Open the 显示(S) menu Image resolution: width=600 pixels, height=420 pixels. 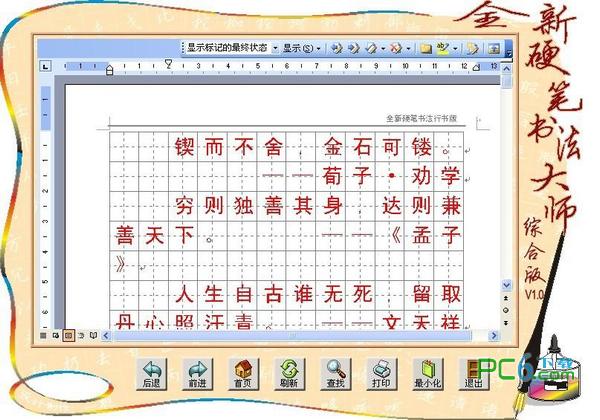click(x=301, y=48)
